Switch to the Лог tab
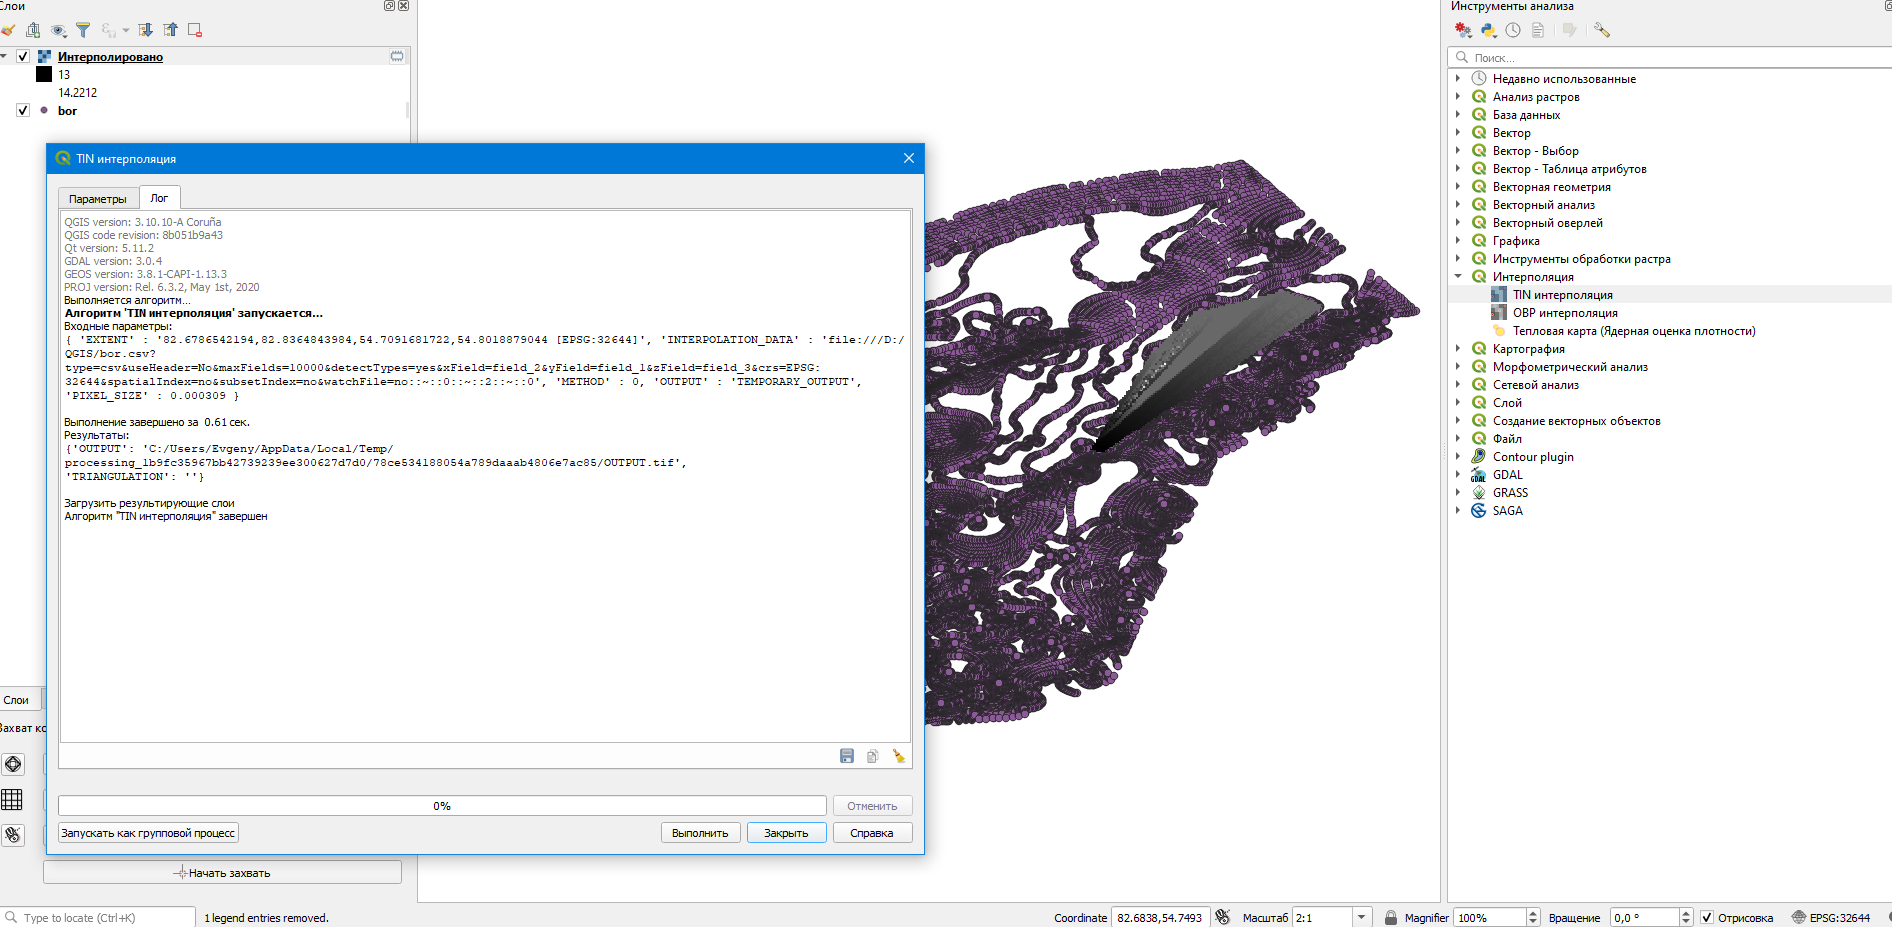Viewport: 1892px width, 927px height. (x=159, y=198)
